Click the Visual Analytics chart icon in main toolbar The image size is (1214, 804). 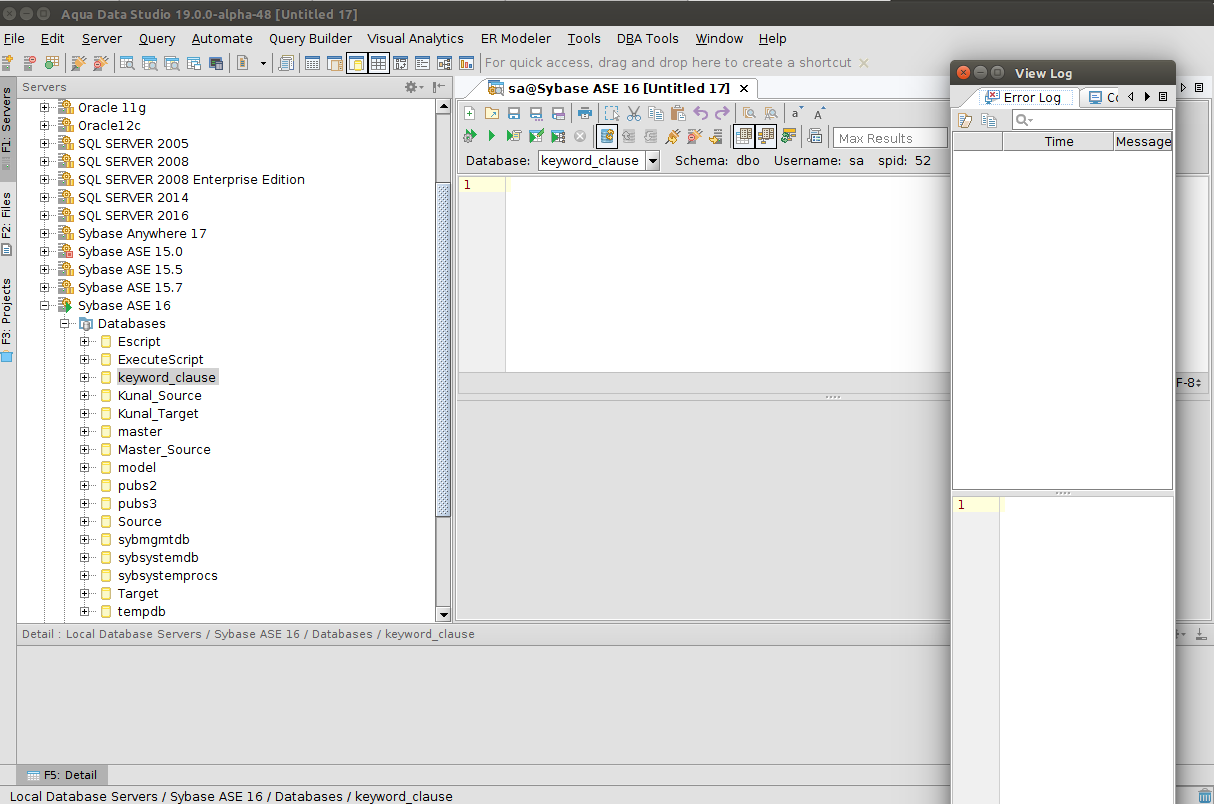click(x=467, y=63)
